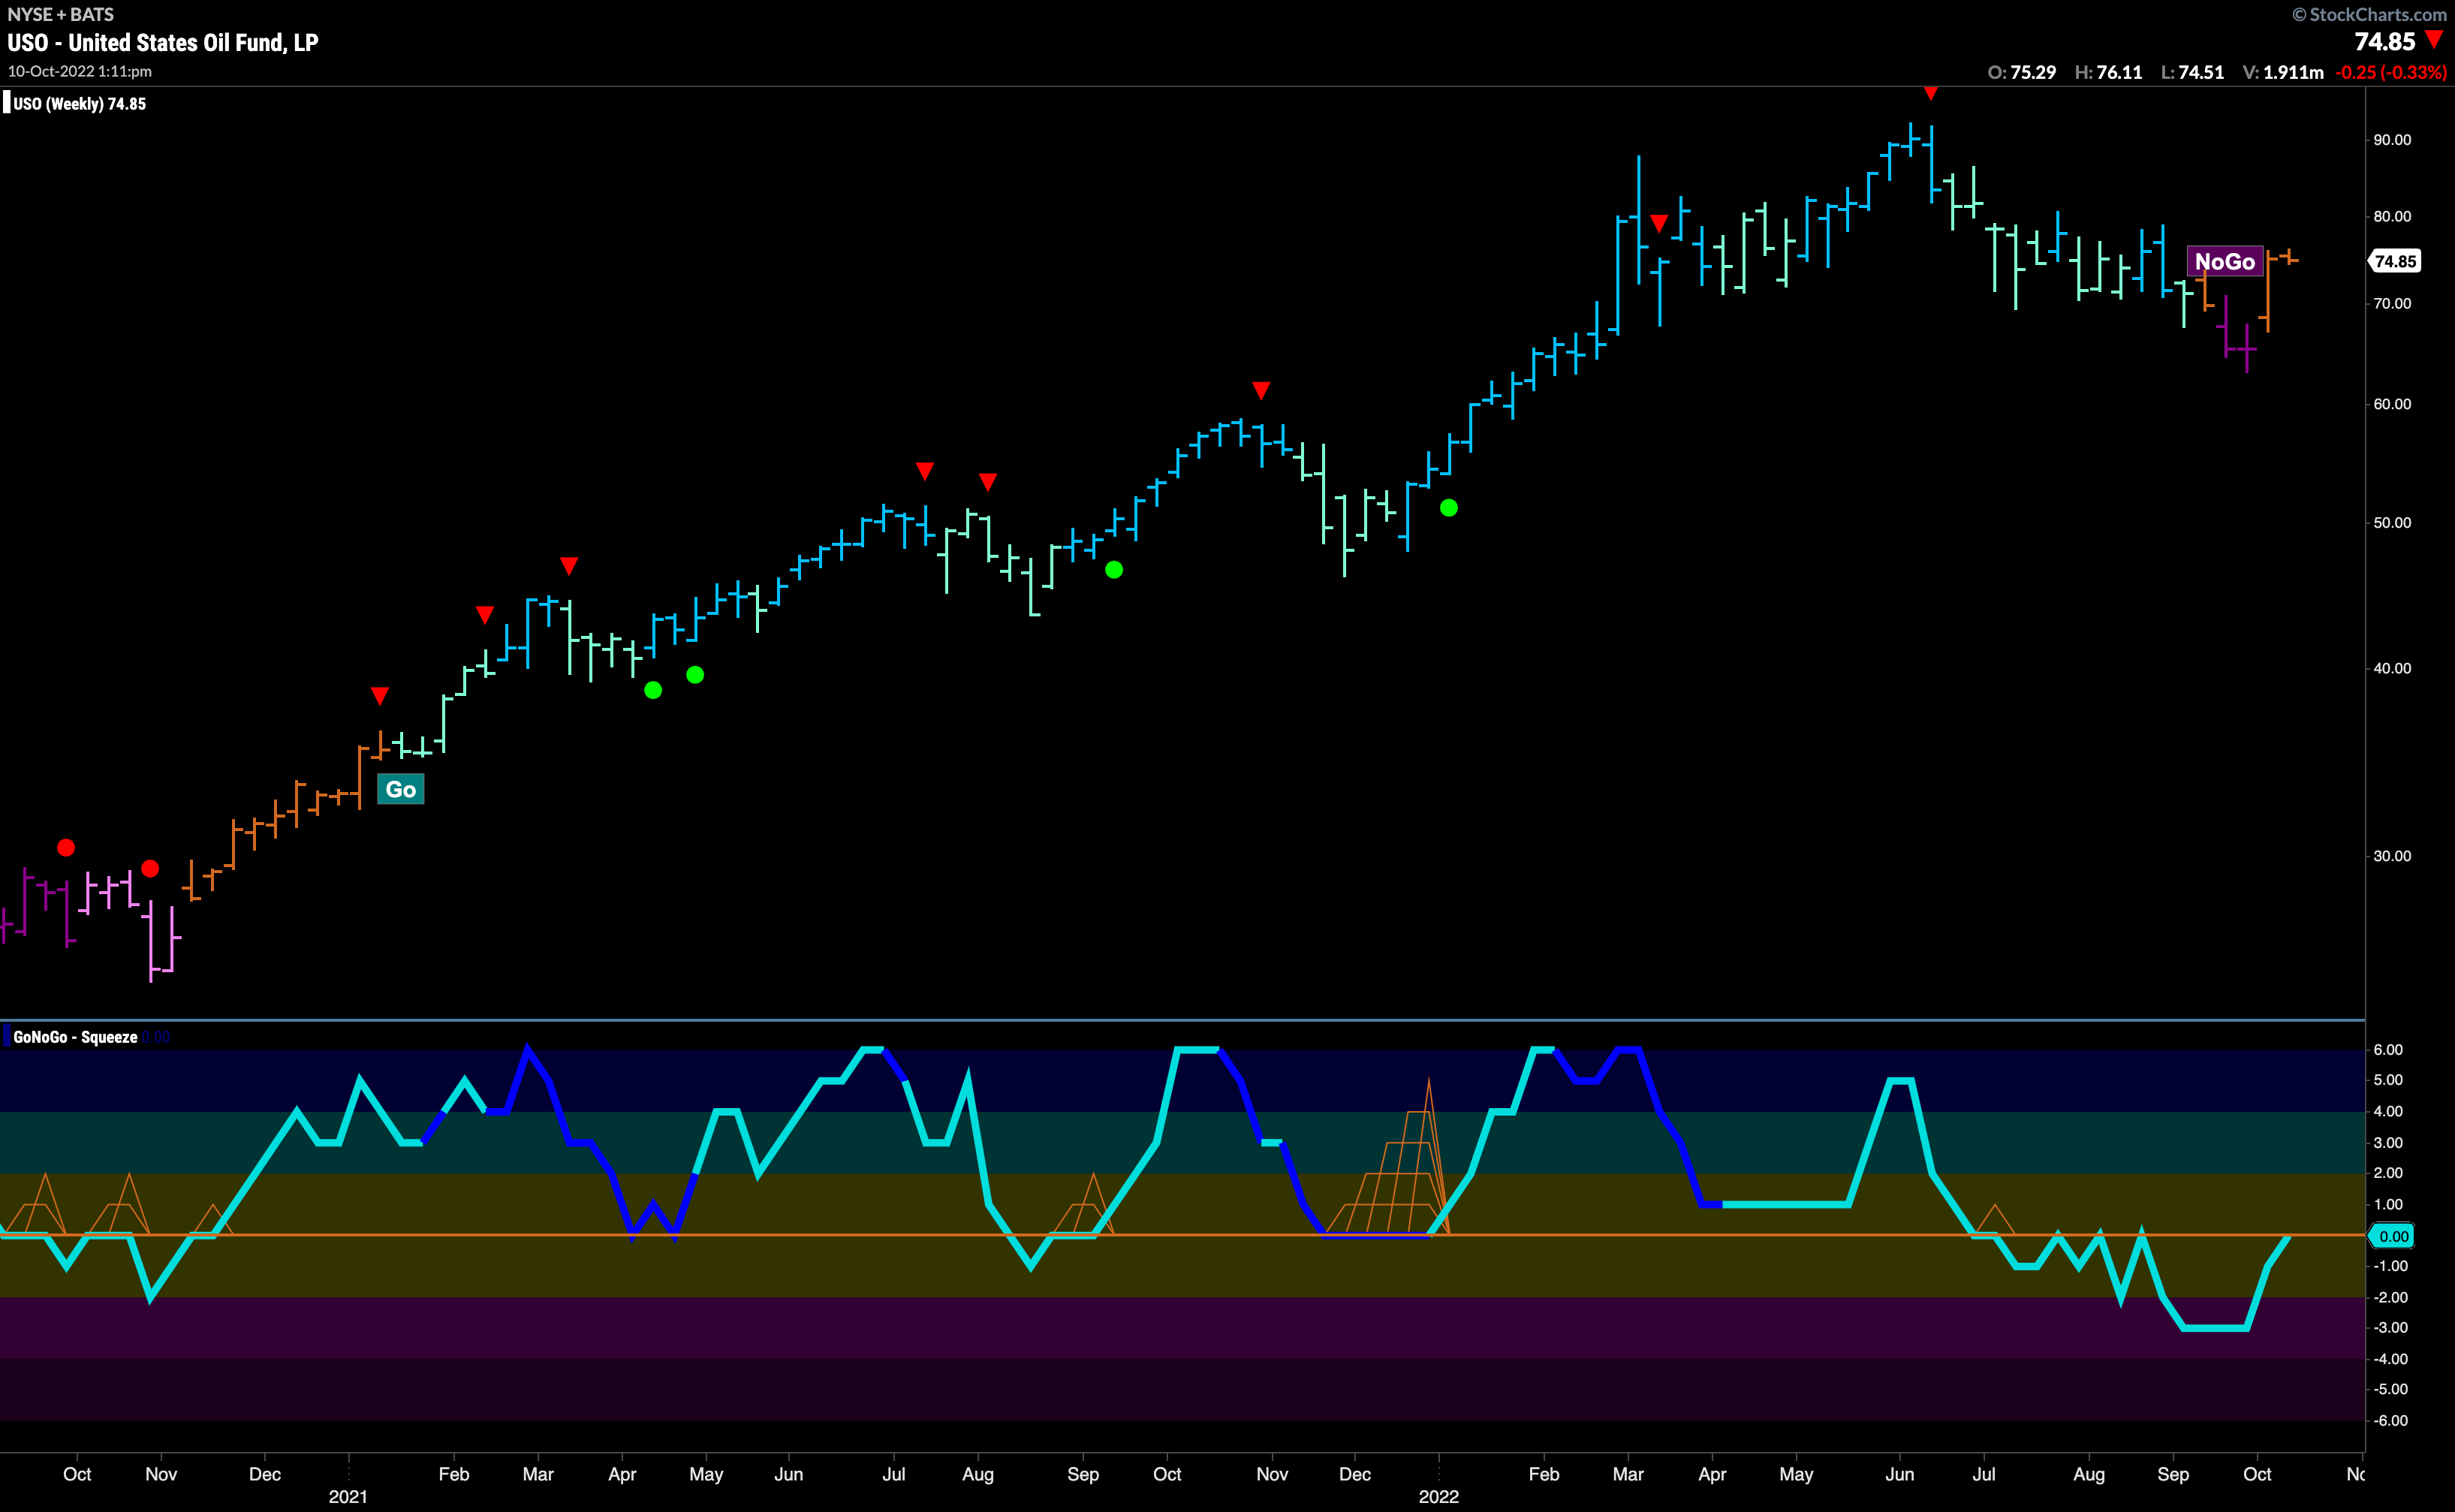Click the green dot marker near December 2021
The height and width of the screenshot is (1512, 2455).
pyautogui.click(x=1448, y=508)
